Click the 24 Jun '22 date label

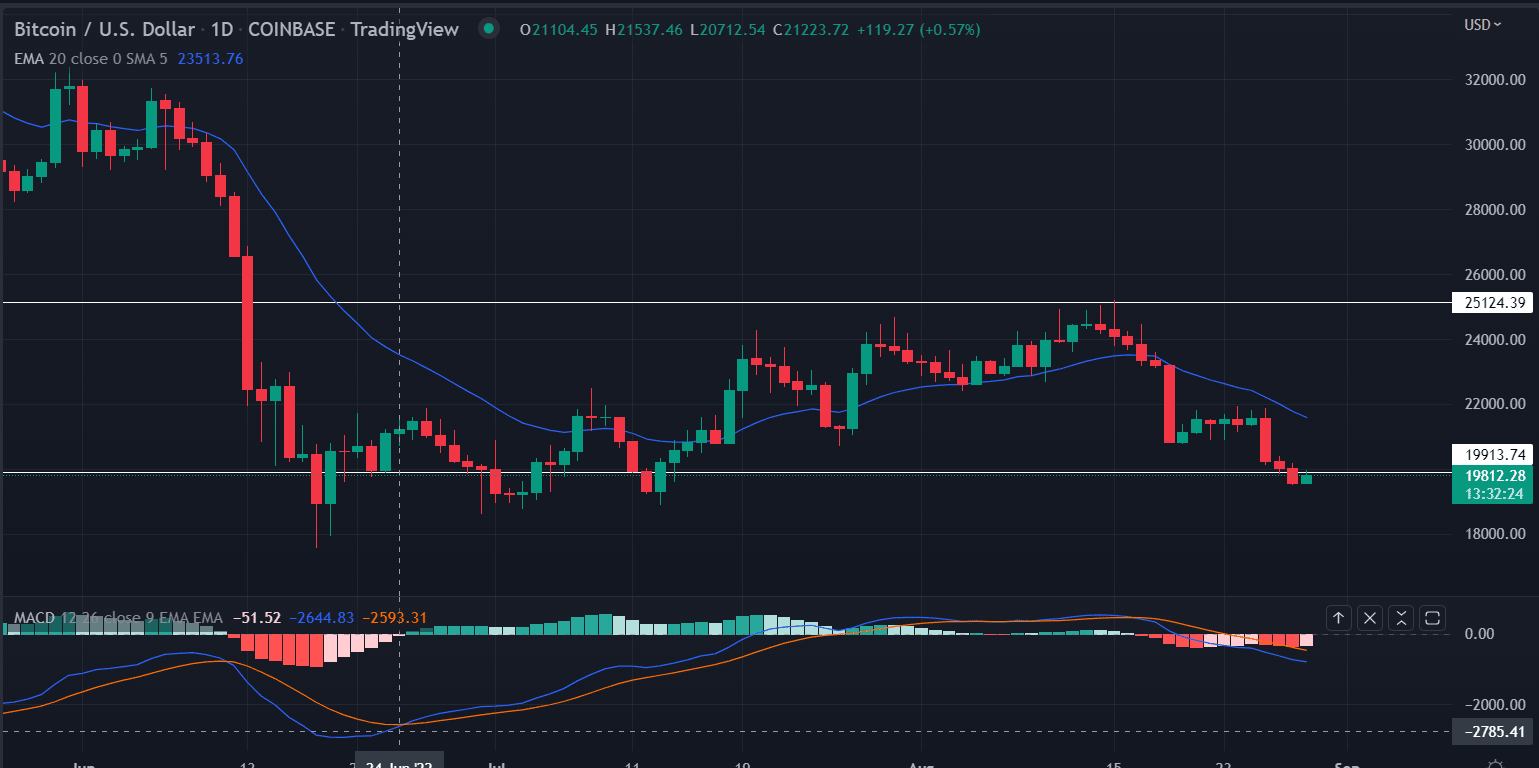398,762
